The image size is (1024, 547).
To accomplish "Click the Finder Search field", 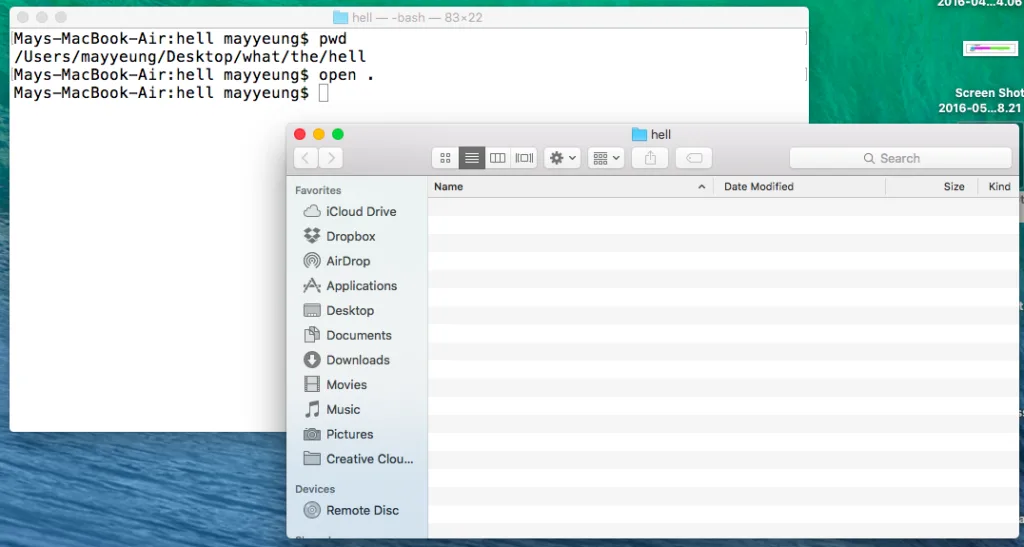I will point(901,158).
